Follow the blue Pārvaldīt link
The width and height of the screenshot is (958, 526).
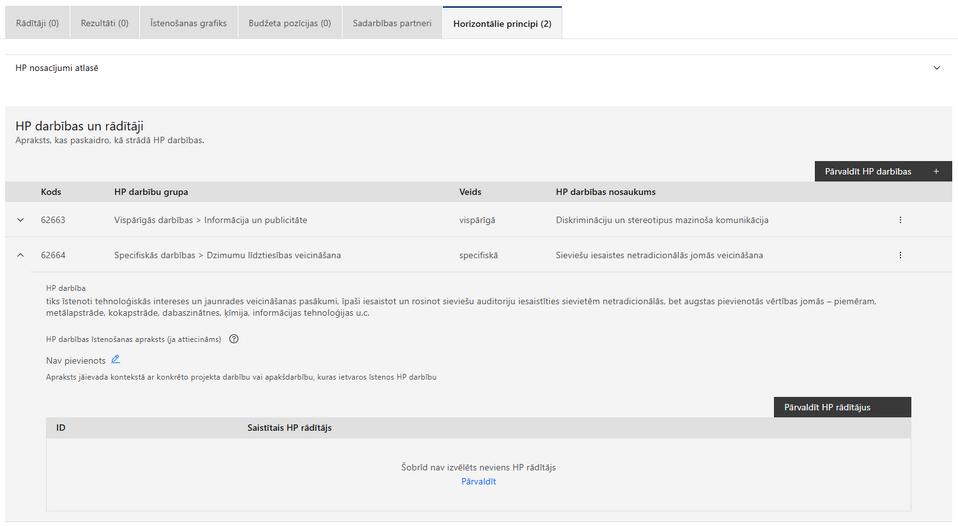tap(478, 482)
